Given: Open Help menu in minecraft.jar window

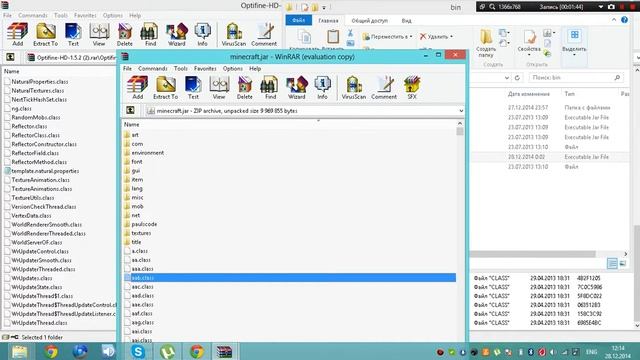Looking at the screenshot, I should pyautogui.click(x=255, y=68).
